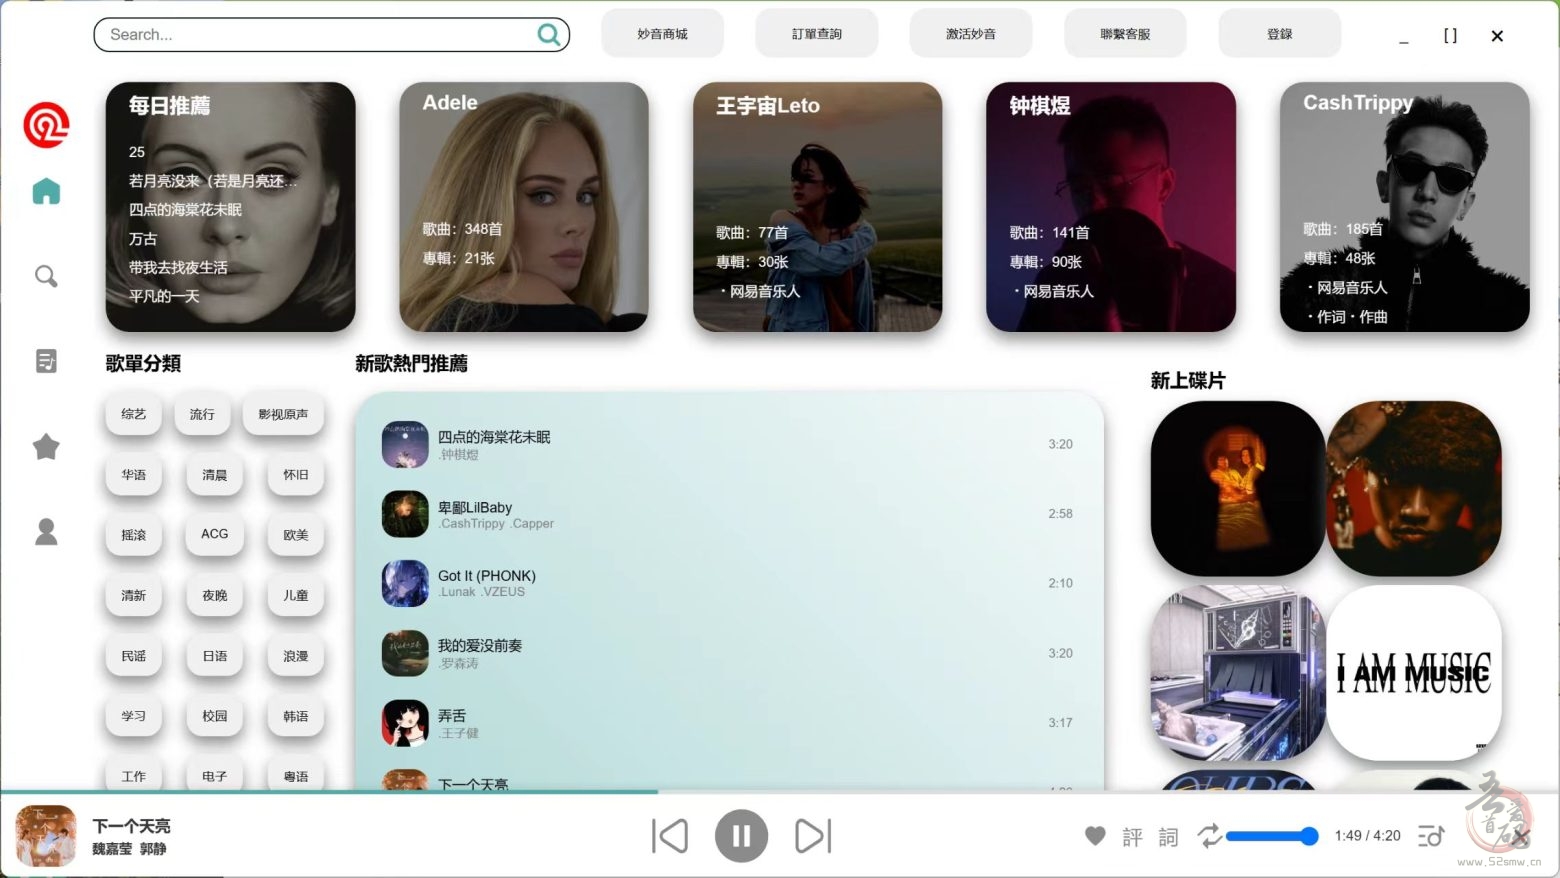Open the sidebar user profile icon
Screen dimensions: 1560x878
pyautogui.click(x=46, y=531)
